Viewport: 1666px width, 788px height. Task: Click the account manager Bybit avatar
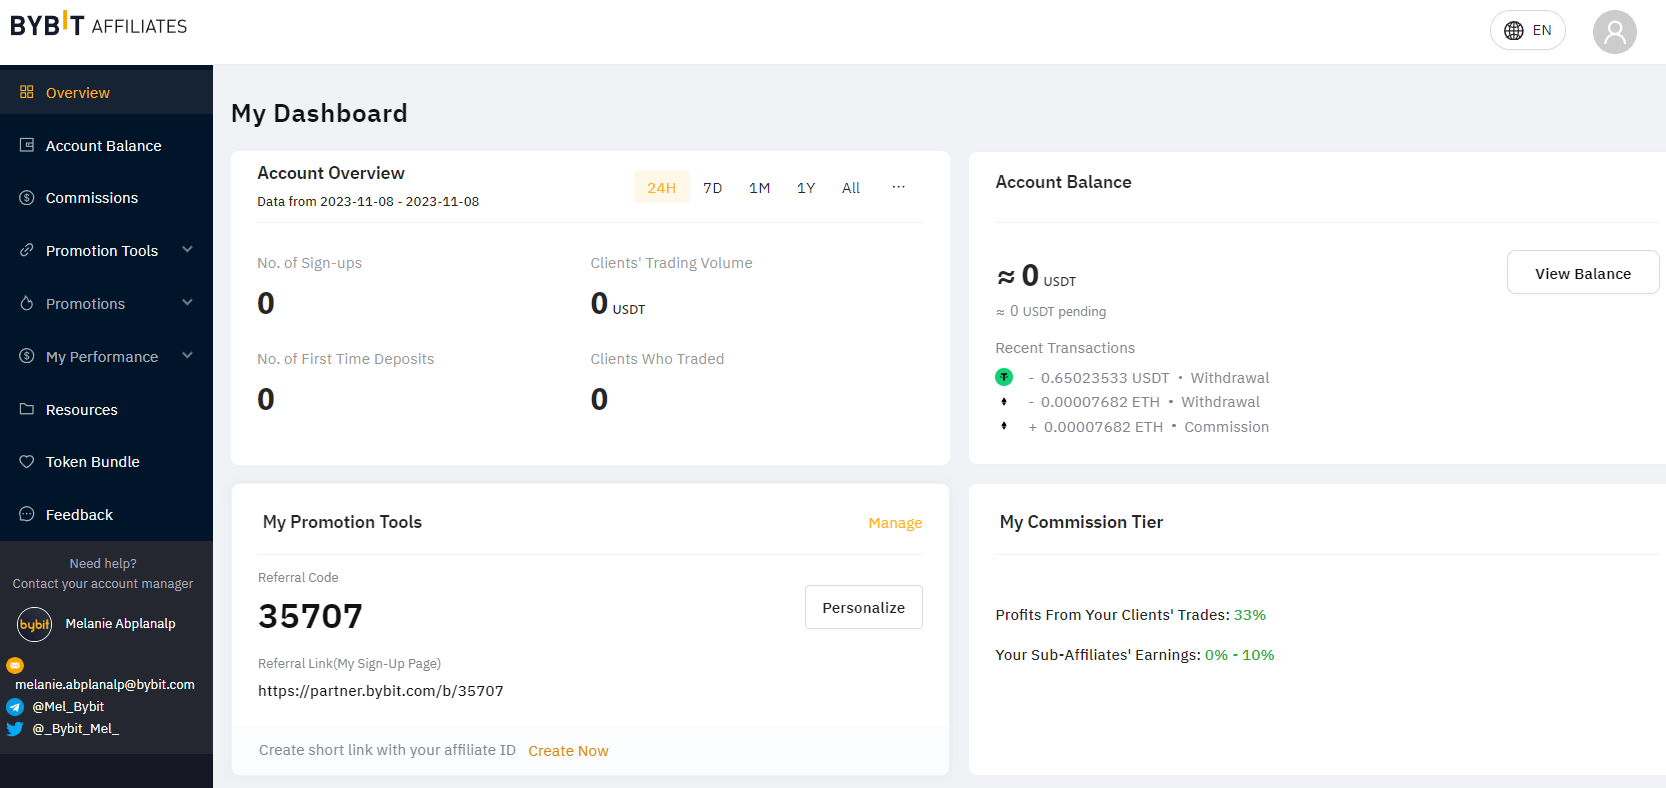click(35, 624)
